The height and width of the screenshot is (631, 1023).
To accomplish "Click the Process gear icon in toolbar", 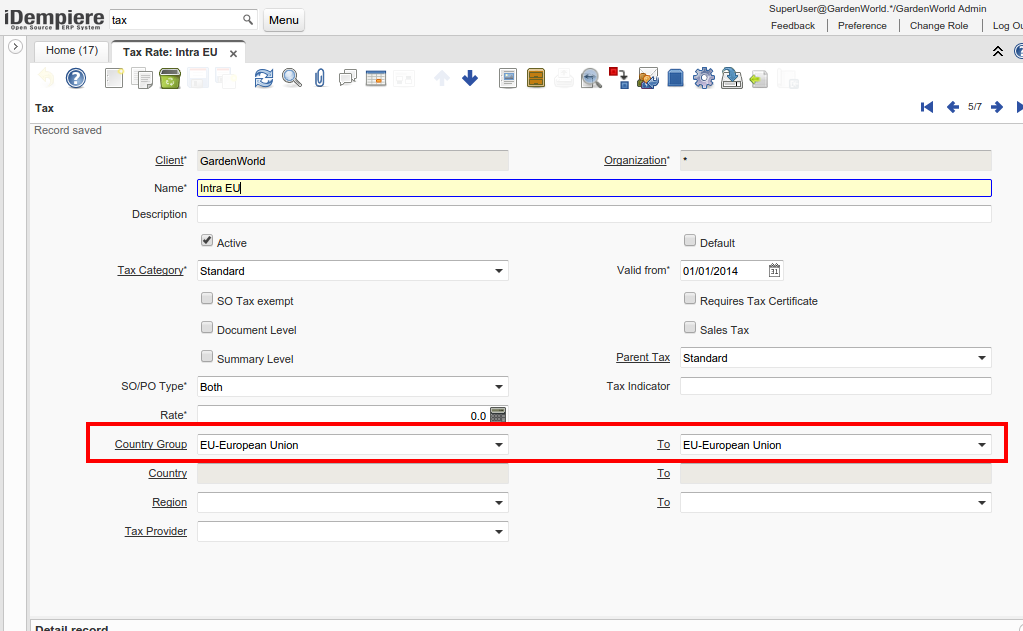I will click(703, 78).
